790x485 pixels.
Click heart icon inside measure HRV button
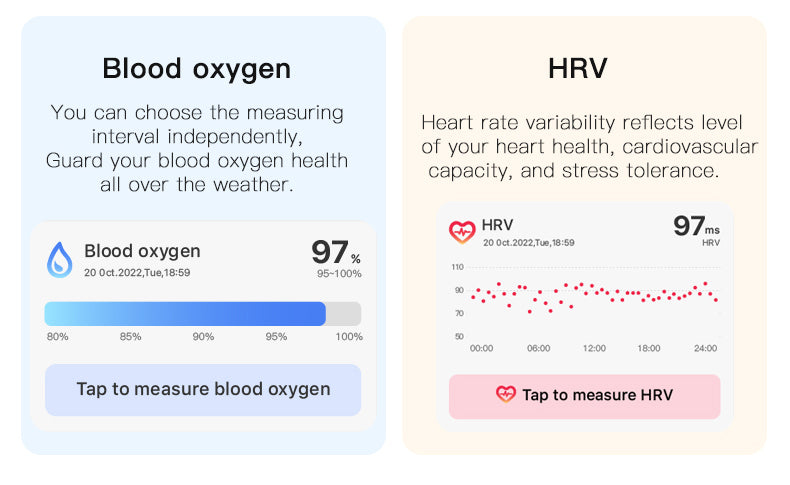coord(506,395)
